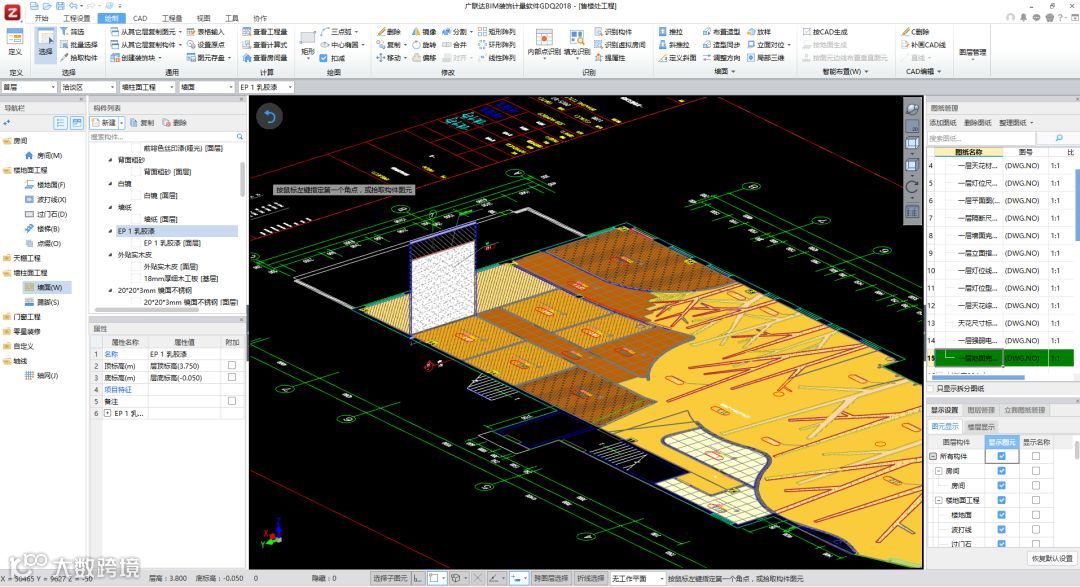1080x587 pixels.
Task: Click the 删除 delete tool in ribbon
Action: [x=389, y=32]
